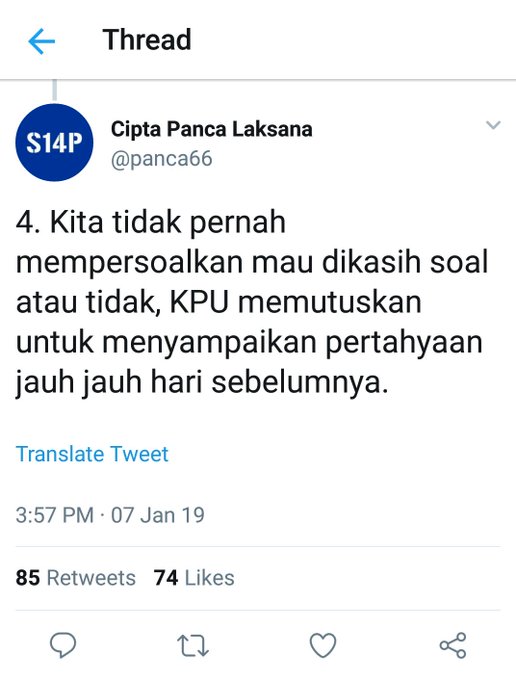Click Translate Tweet link
This screenshot has width=516, height=680.
(92, 454)
